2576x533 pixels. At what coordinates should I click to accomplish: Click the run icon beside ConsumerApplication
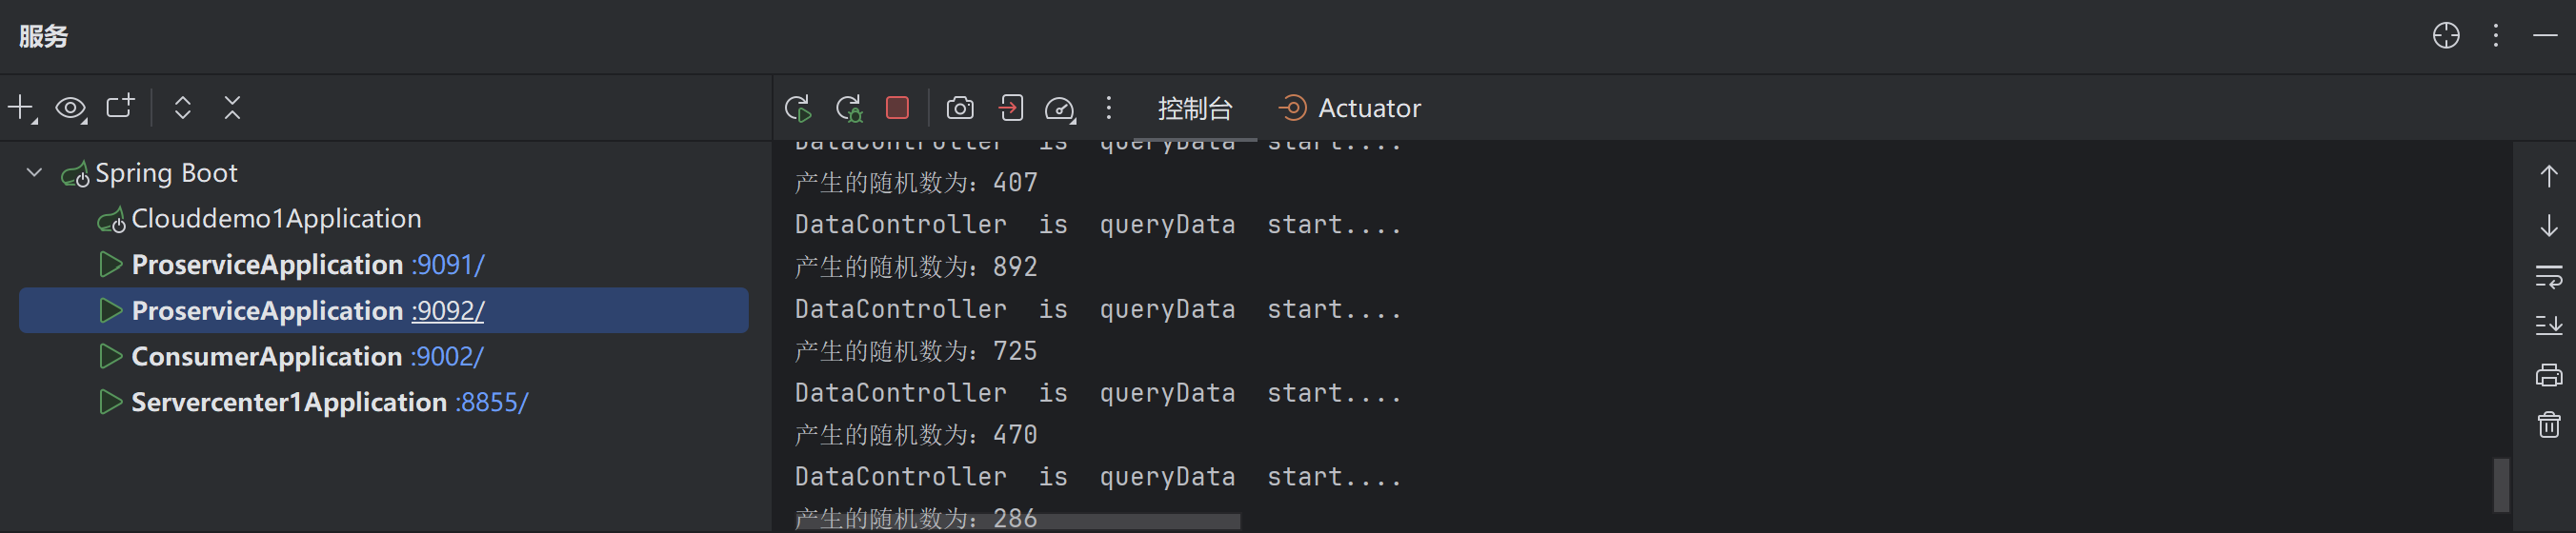[x=110, y=357]
